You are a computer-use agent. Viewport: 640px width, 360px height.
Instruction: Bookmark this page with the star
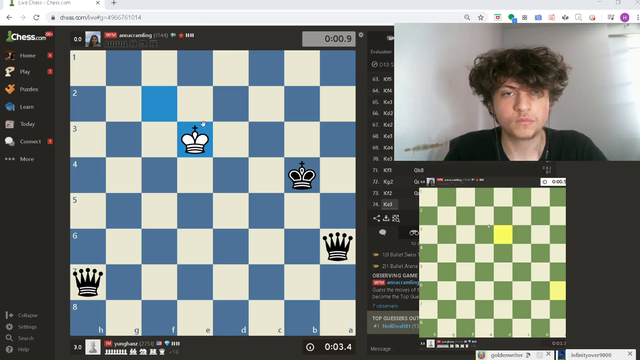point(481,18)
